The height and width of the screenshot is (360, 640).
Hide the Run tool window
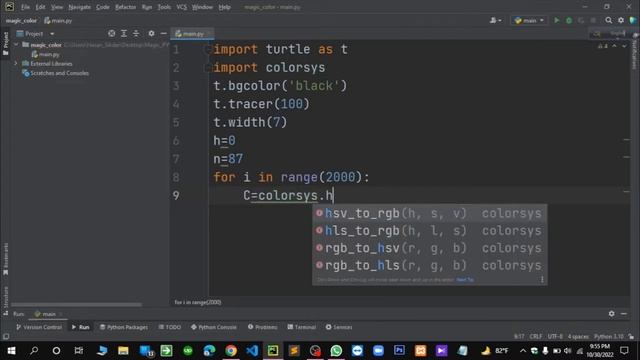coord(624,313)
